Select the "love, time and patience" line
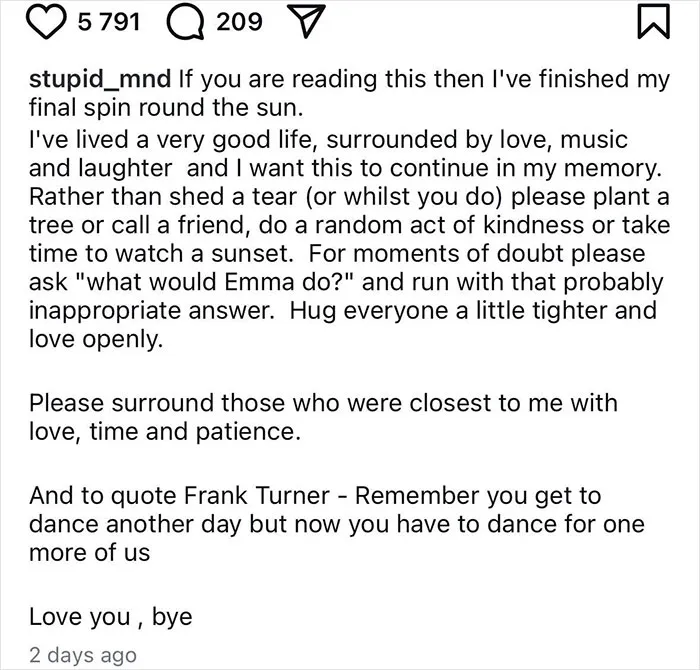This screenshot has height=670, width=700. [x=165, y=432]
